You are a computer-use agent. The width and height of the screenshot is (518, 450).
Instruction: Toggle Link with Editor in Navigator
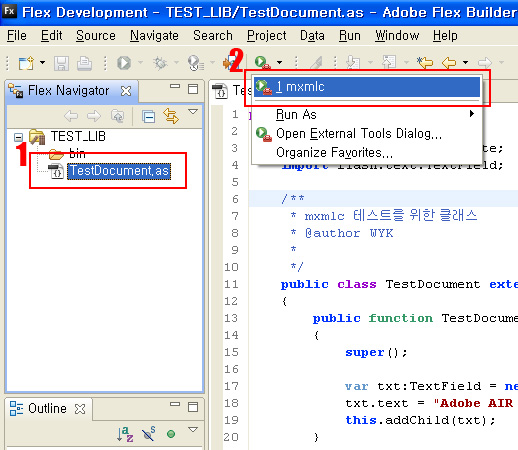click(x=171, y=116)
